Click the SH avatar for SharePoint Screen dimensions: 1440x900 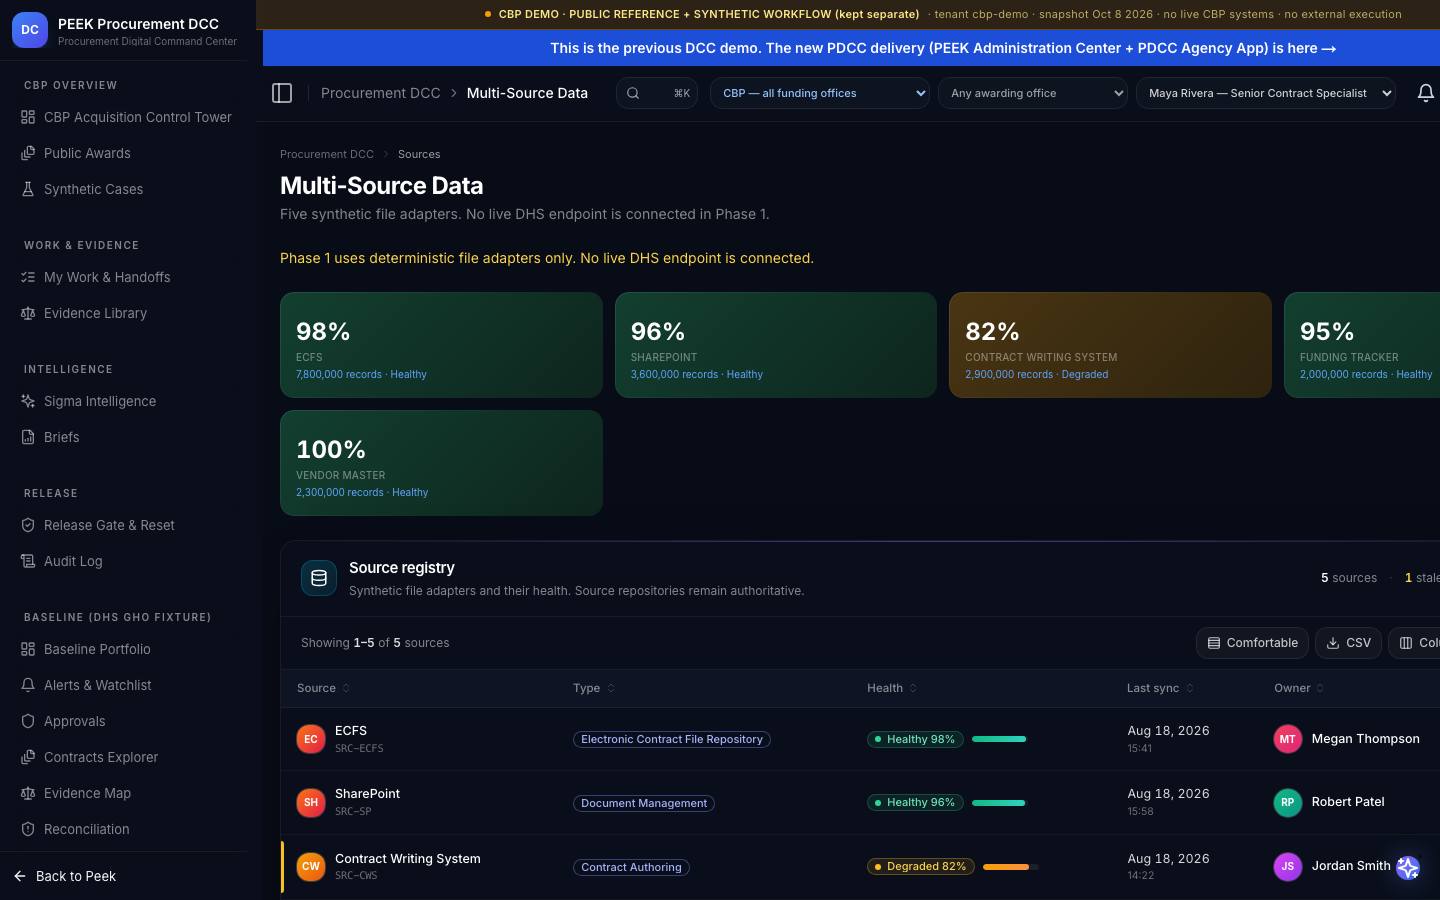pos(311,802)
